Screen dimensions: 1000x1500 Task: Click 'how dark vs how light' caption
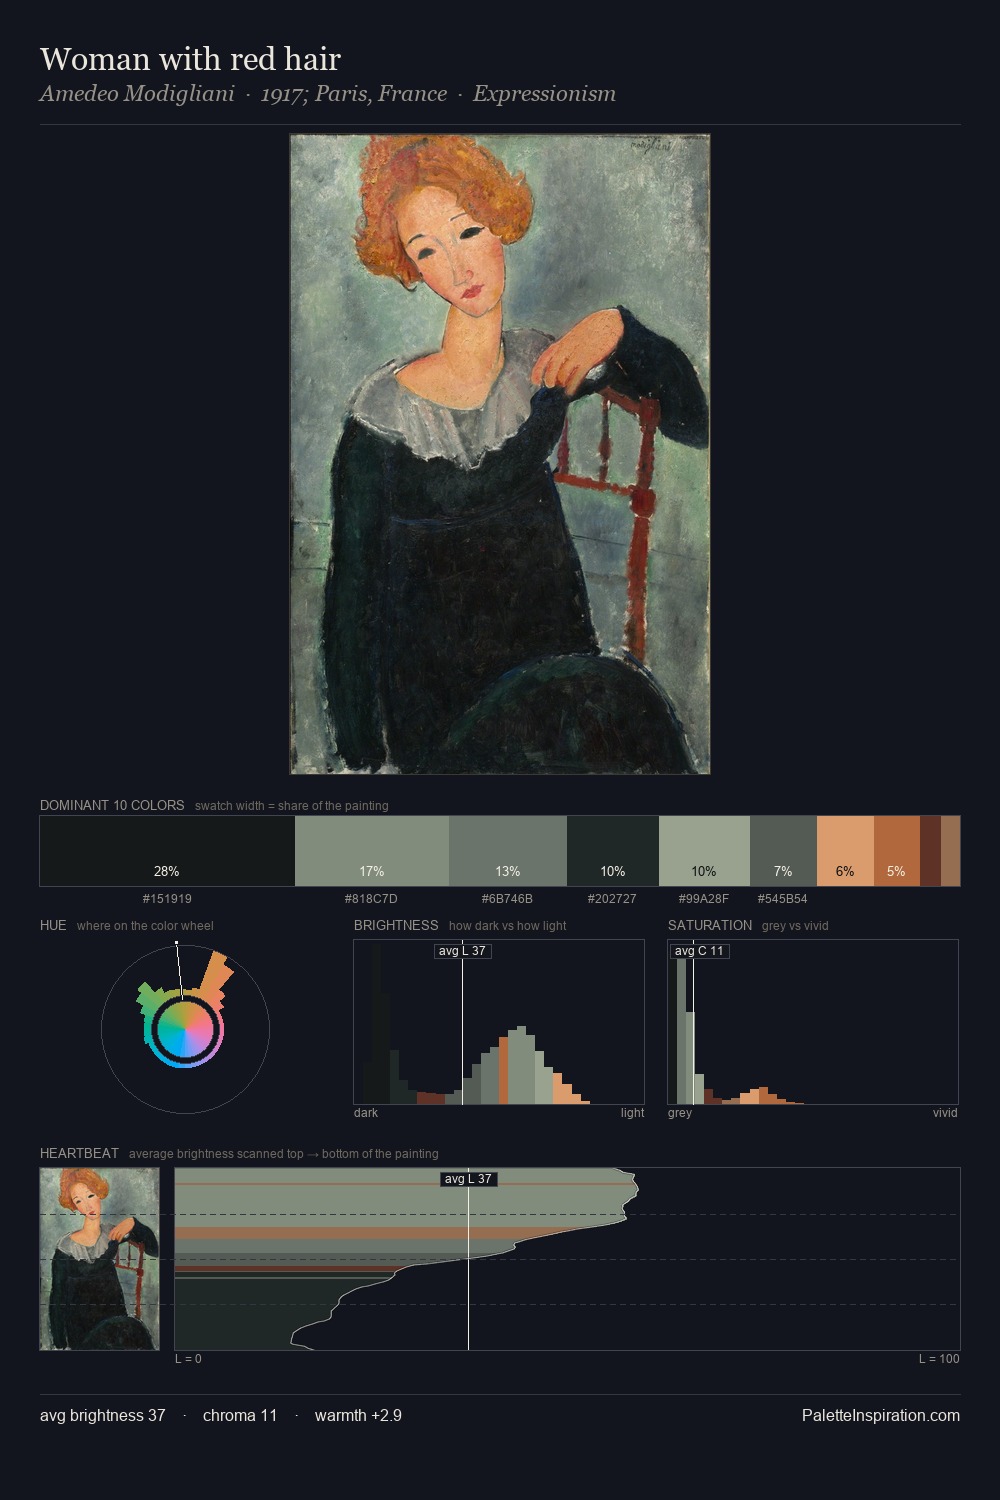point(508,926)
